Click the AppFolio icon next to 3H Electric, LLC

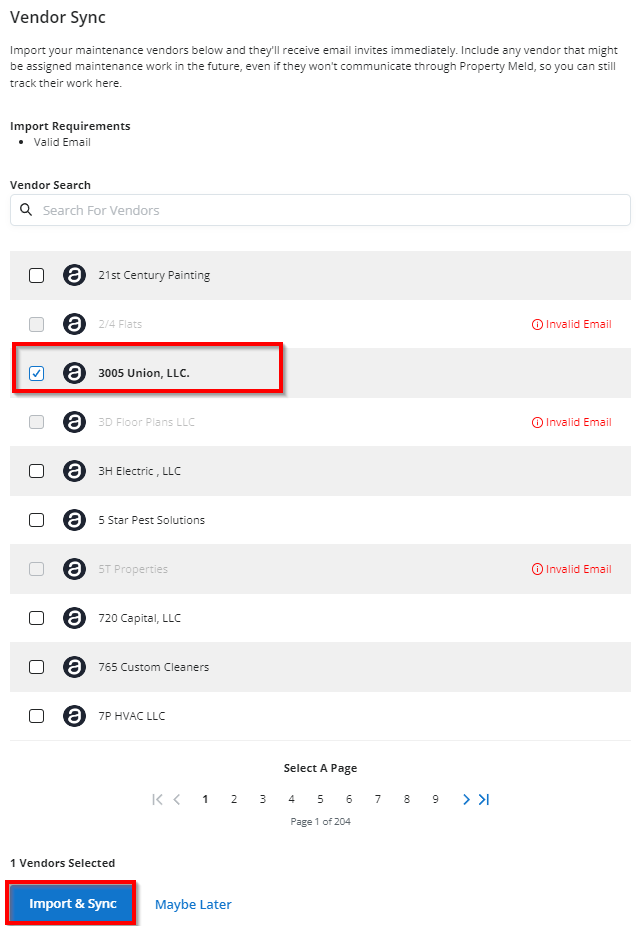pos(74,471)
